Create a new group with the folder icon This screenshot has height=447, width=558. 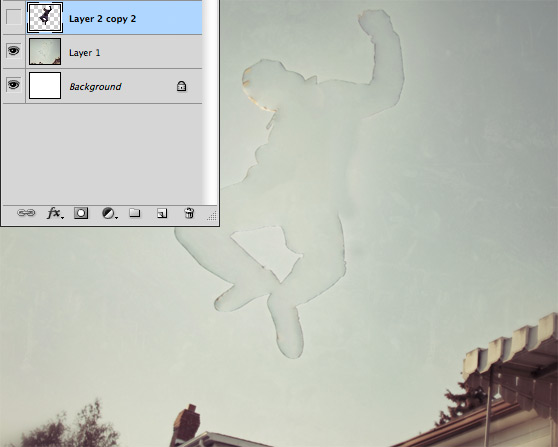(x=135, y=213)
